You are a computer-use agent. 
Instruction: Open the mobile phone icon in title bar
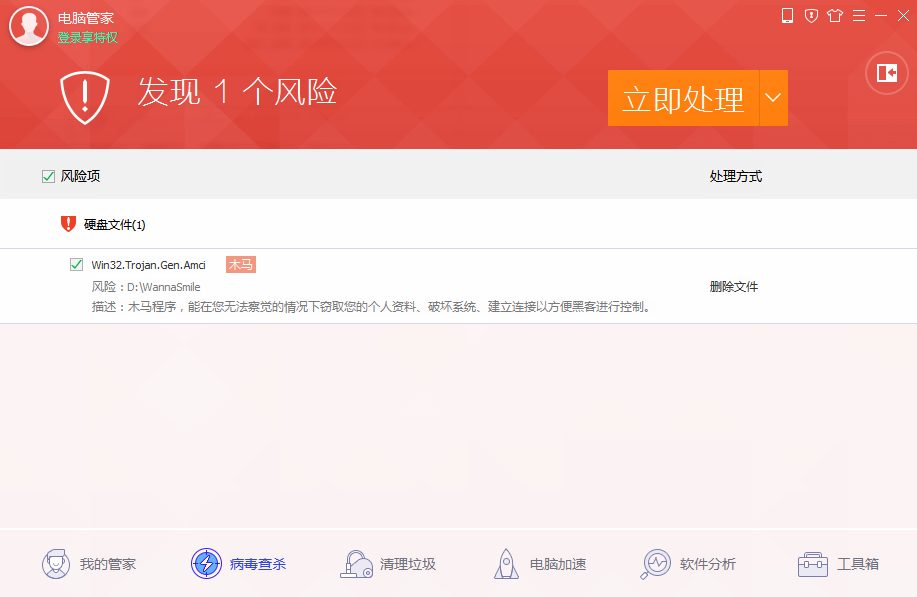coord(787,16)
